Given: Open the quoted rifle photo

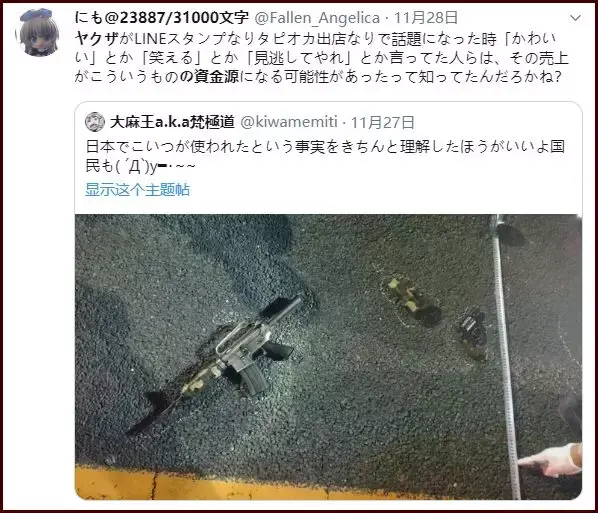Looking at the screenshot, I should coord(328,357).
